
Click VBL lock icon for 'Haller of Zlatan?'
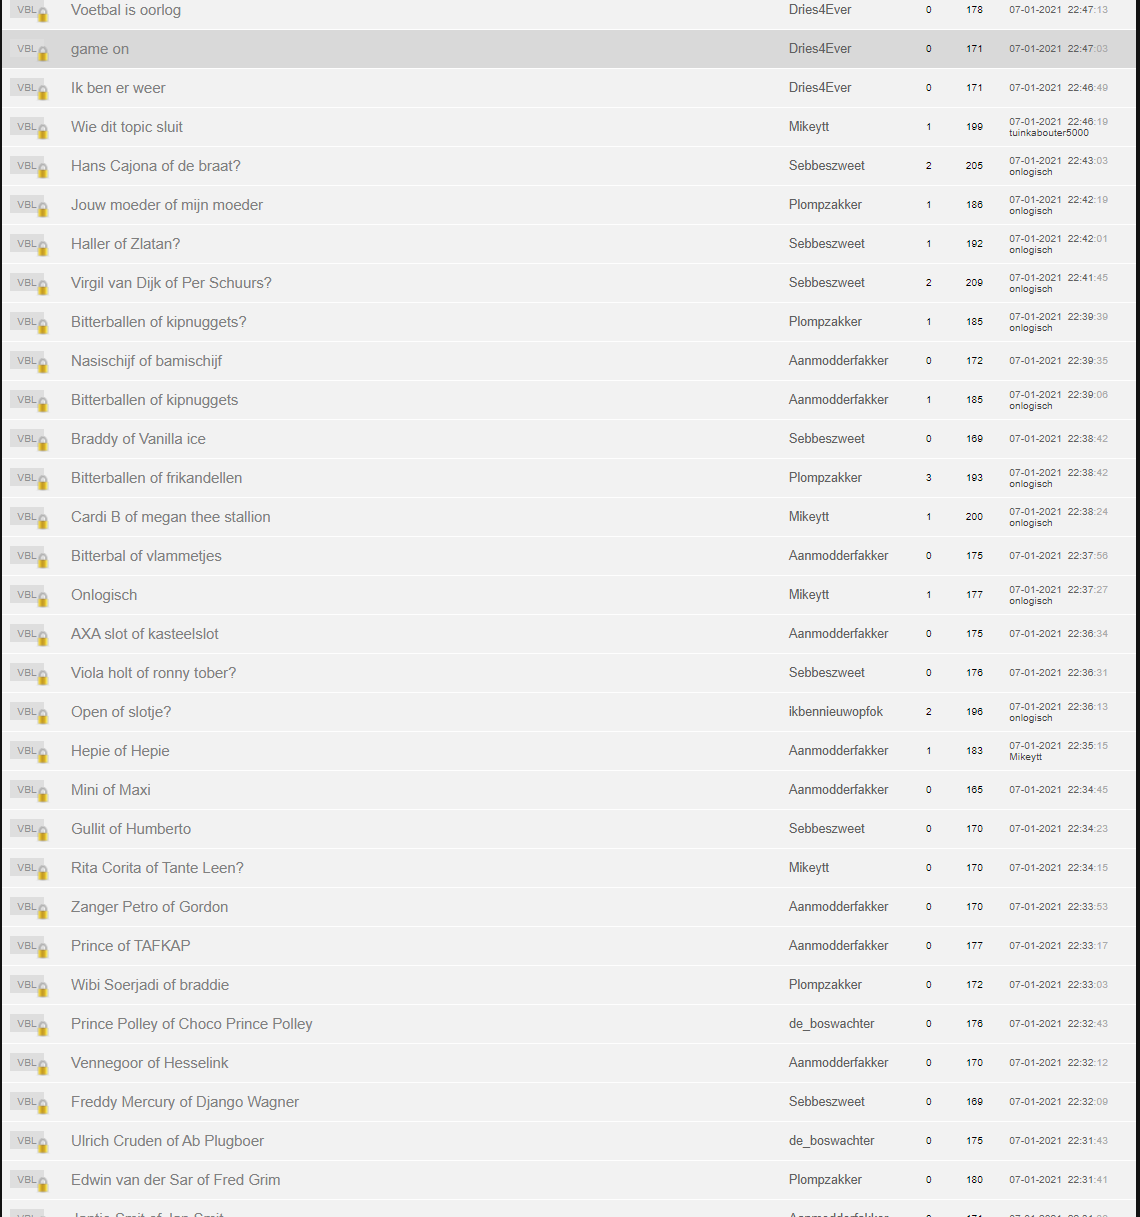(x=29, y=244)
